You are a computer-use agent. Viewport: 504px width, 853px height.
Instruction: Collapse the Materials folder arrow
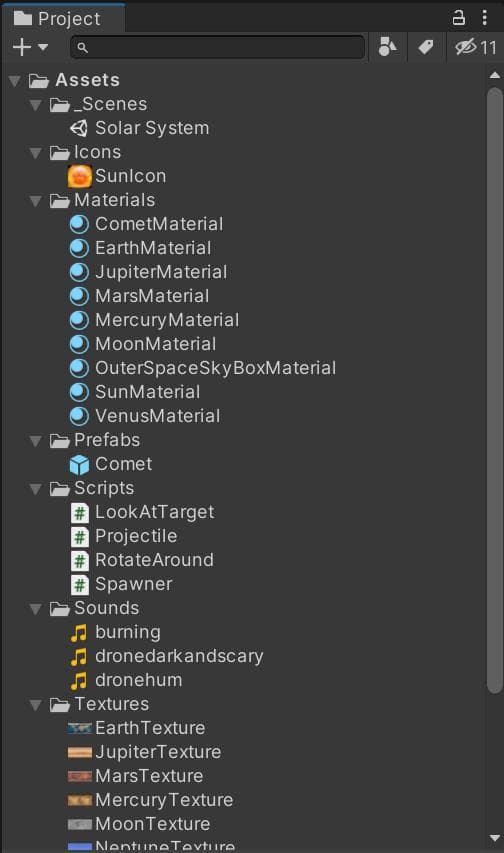[36, 201]
